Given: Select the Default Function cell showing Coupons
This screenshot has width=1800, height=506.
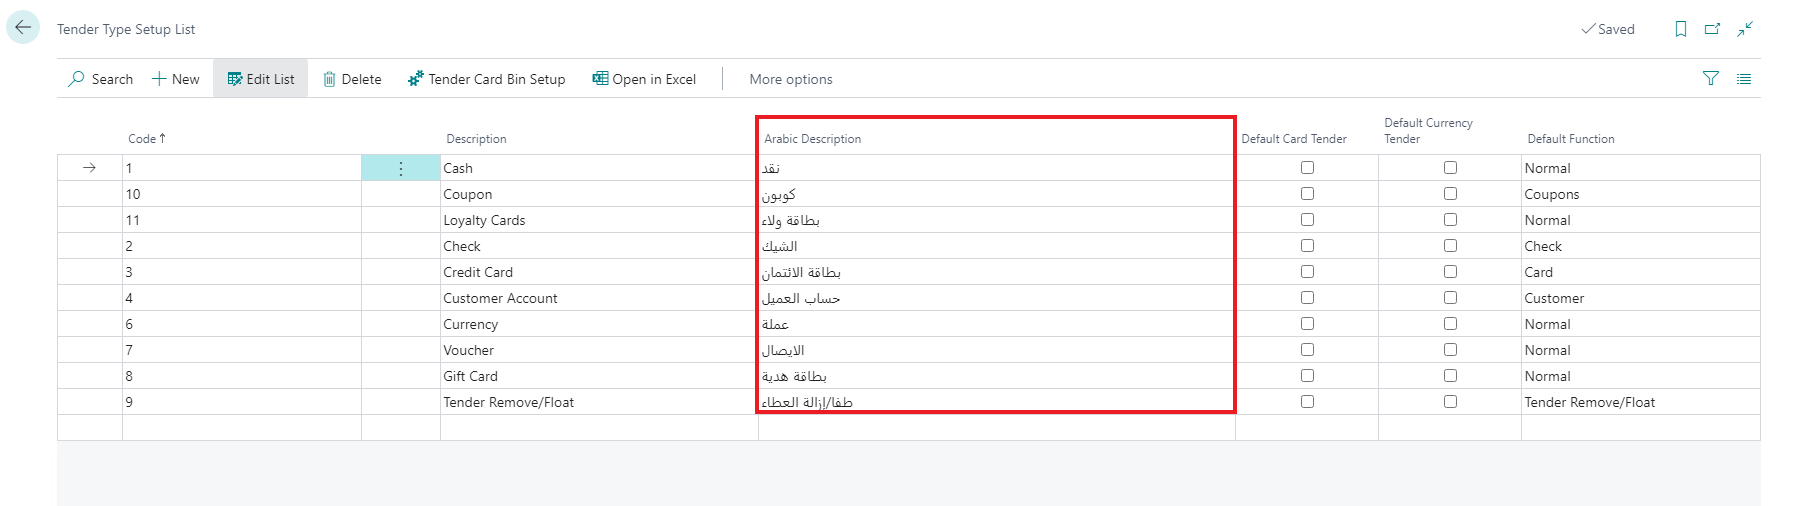Looking at the screenshot, I should [x=1552, y=194].
